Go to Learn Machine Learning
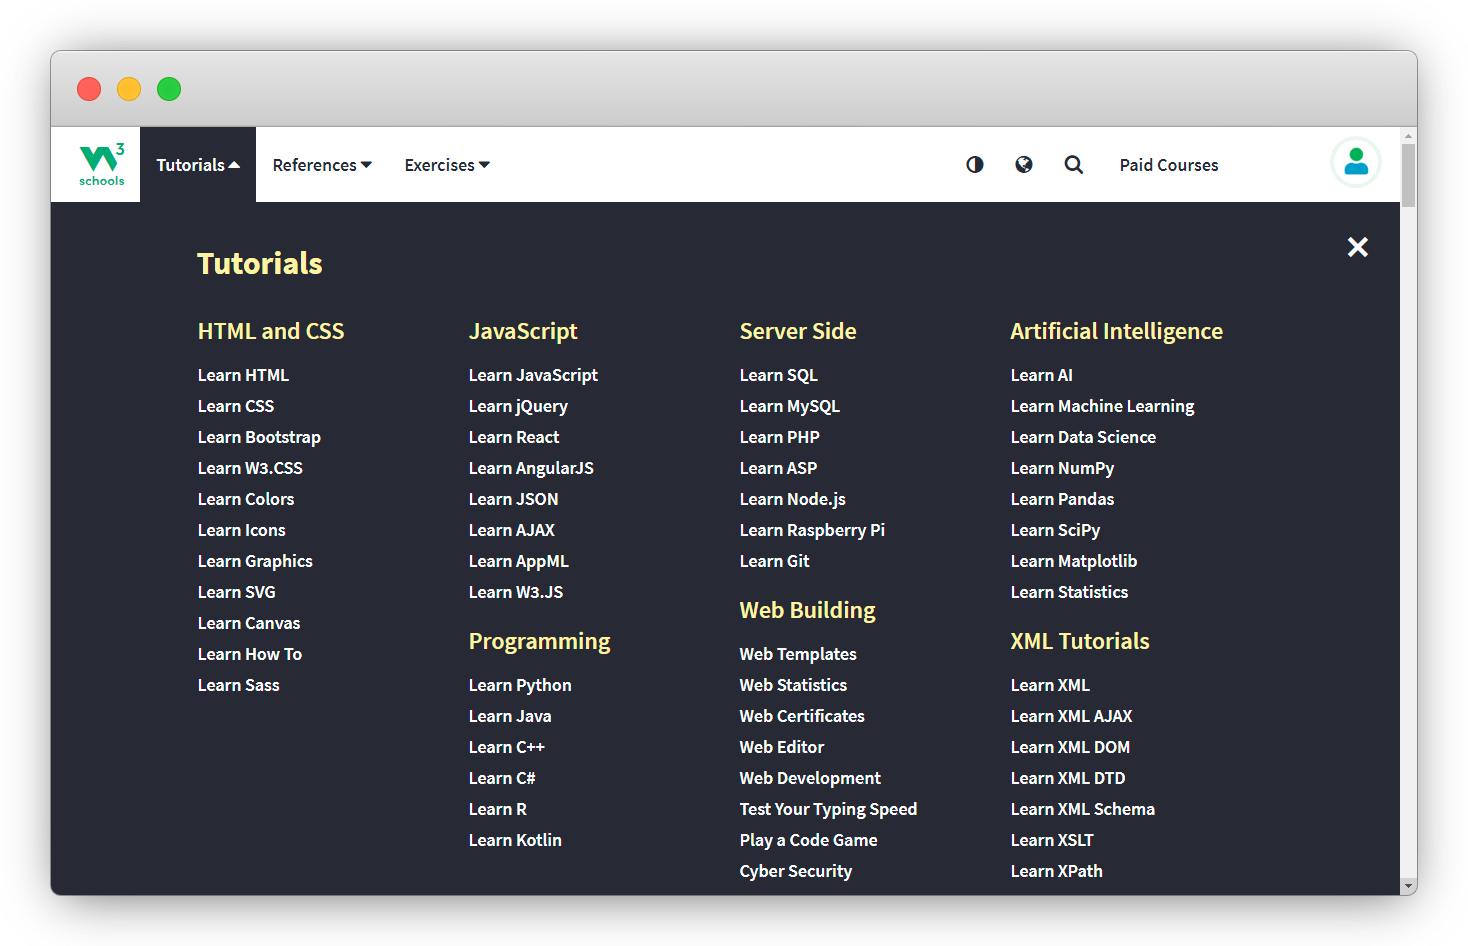Image resolution: width=1468 pixels, height=946 pixels. 1102,406
